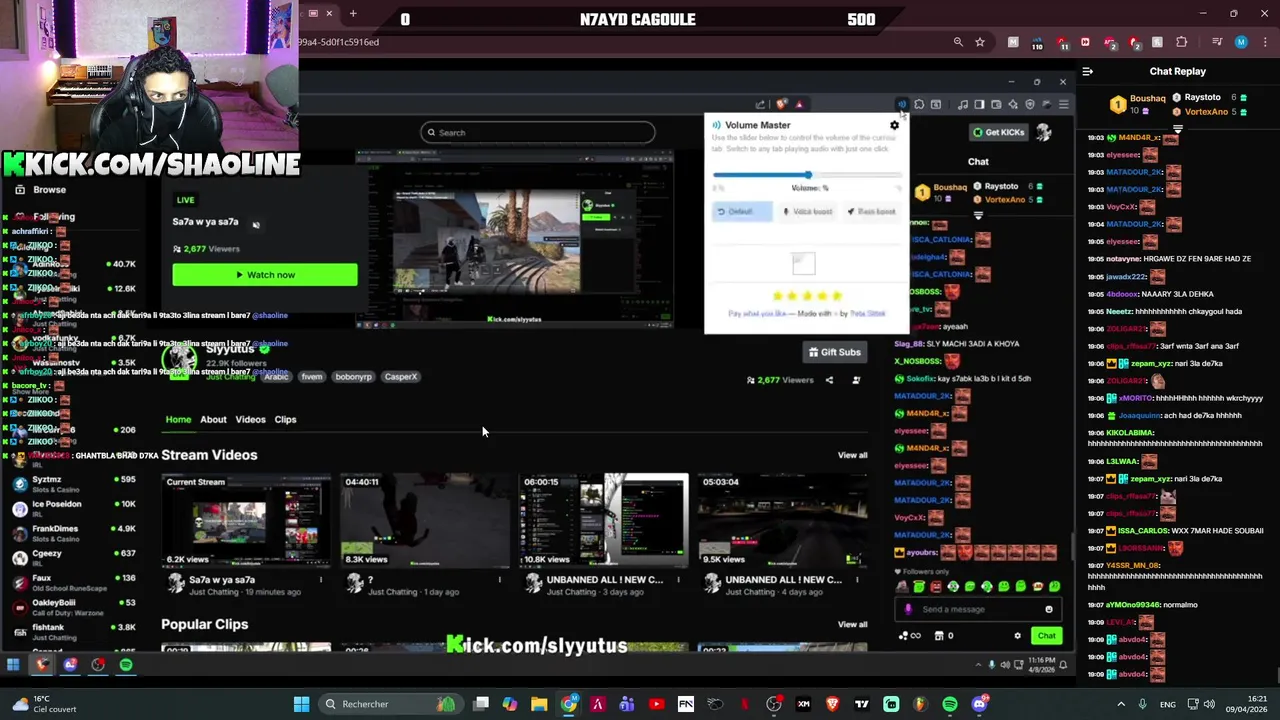Open the Current Stream video thumbnail
Image resolution: width=1280 pixels, height=720 pixels.
point(246,520)
